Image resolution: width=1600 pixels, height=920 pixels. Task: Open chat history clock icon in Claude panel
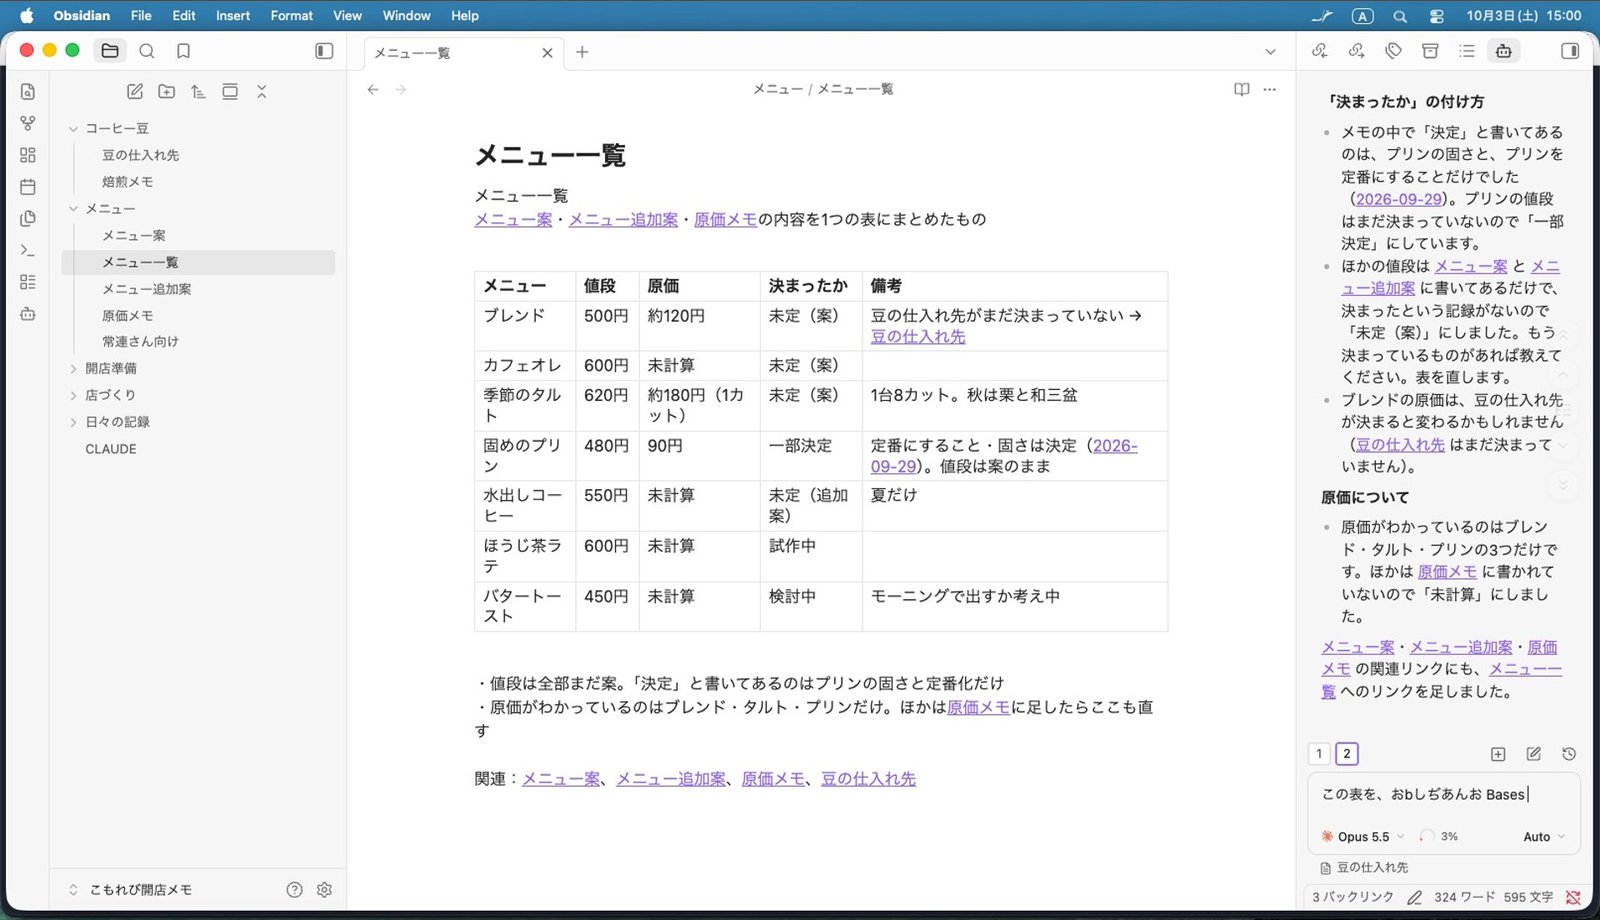pyautogui.click(x=1569, y=754)
